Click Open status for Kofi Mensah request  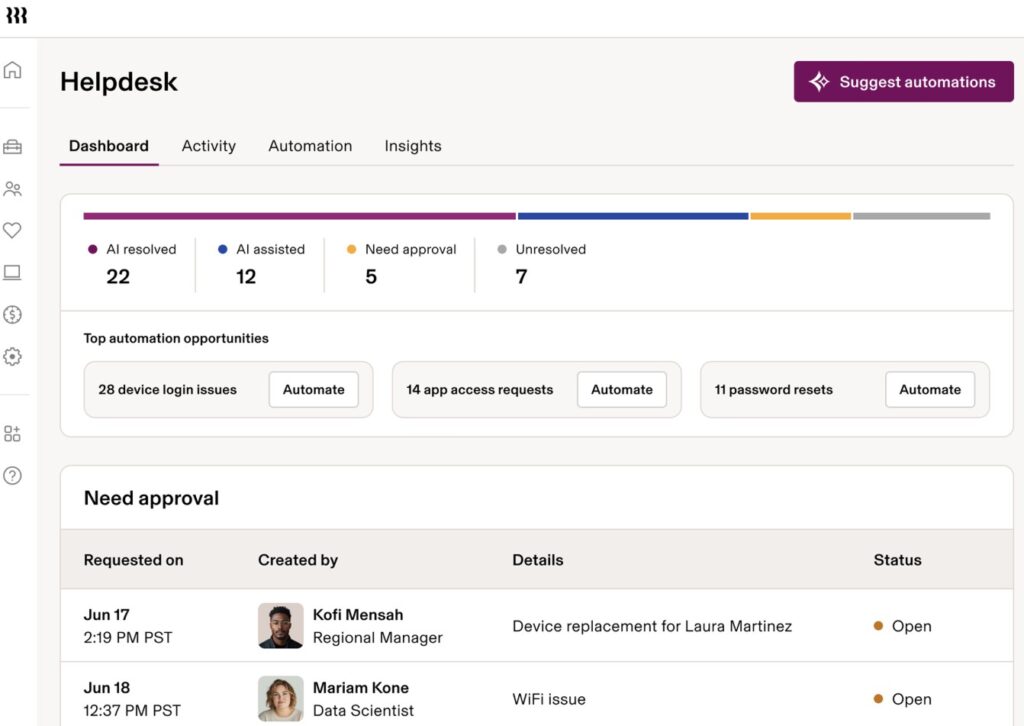pyautogui.click(x=903, y=626)
